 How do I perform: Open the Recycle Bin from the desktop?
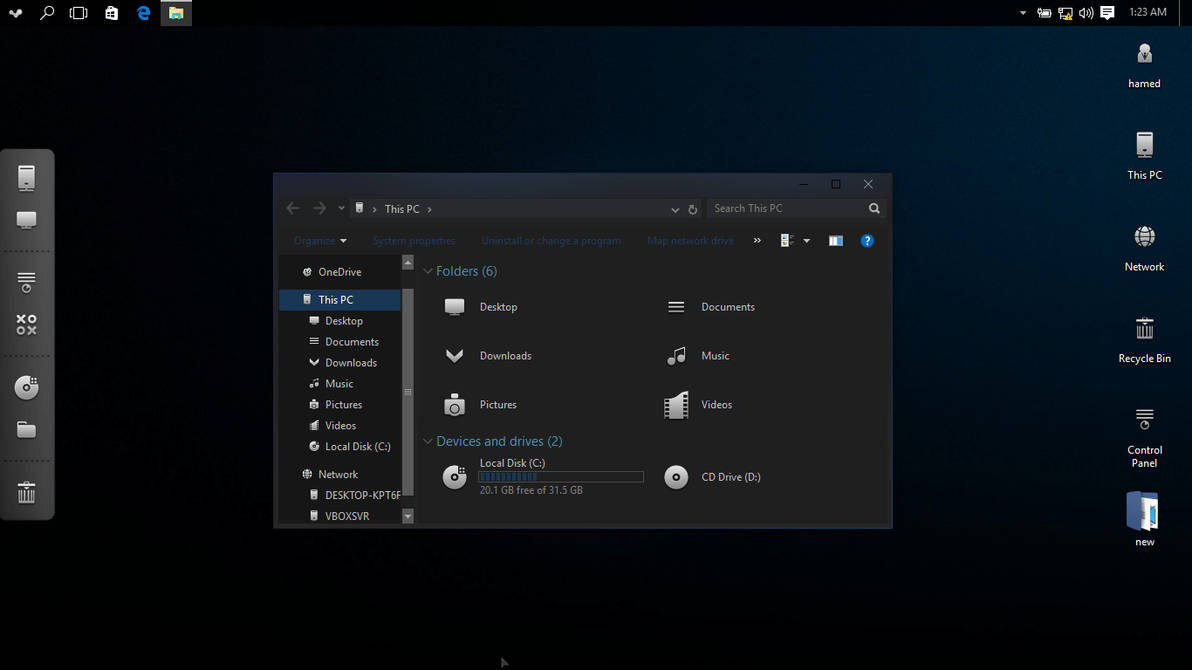(x=1144, y=333)
